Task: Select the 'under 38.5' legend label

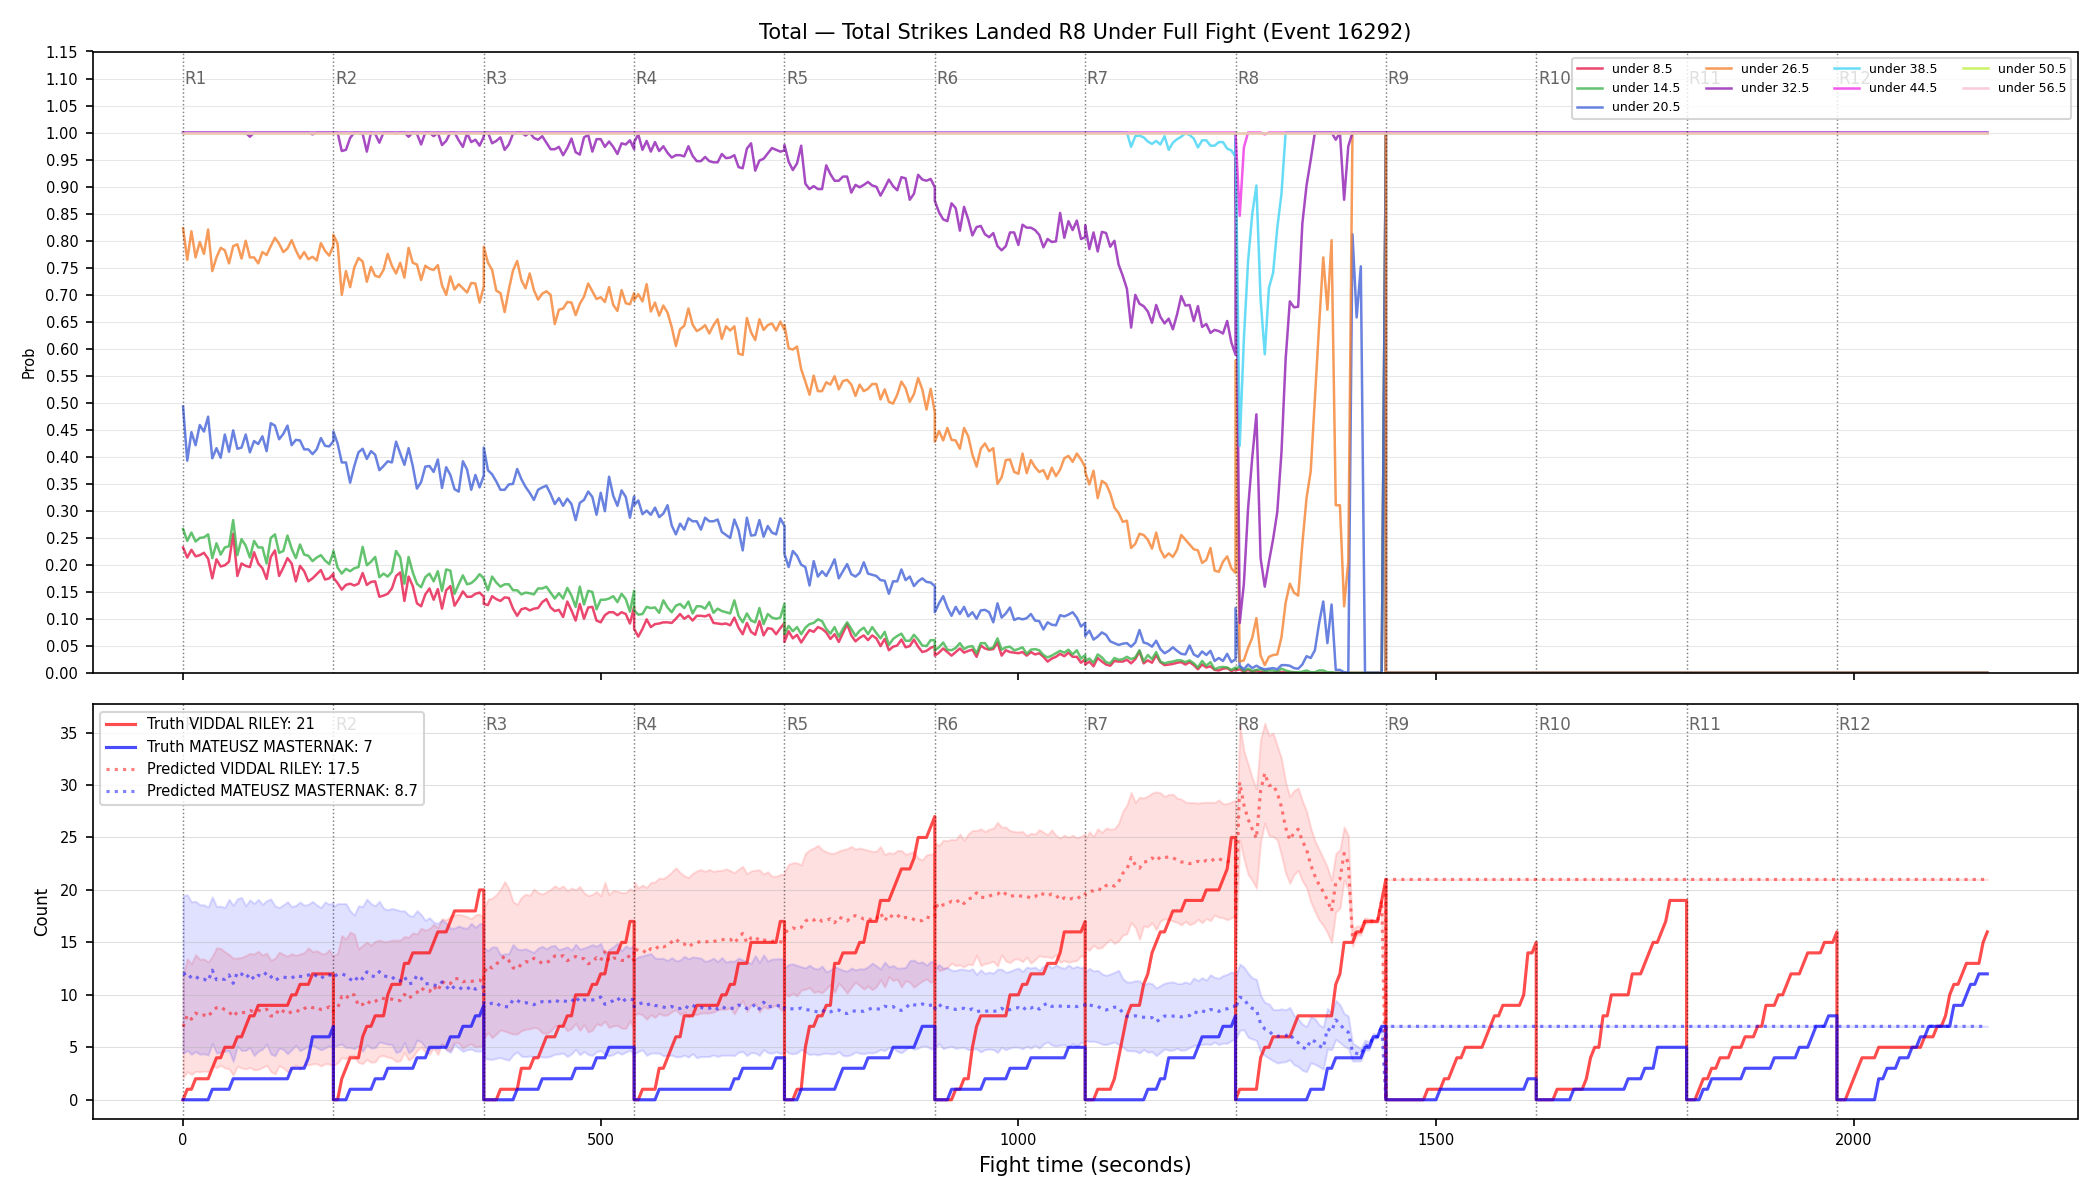Action: pos(1903,69)
